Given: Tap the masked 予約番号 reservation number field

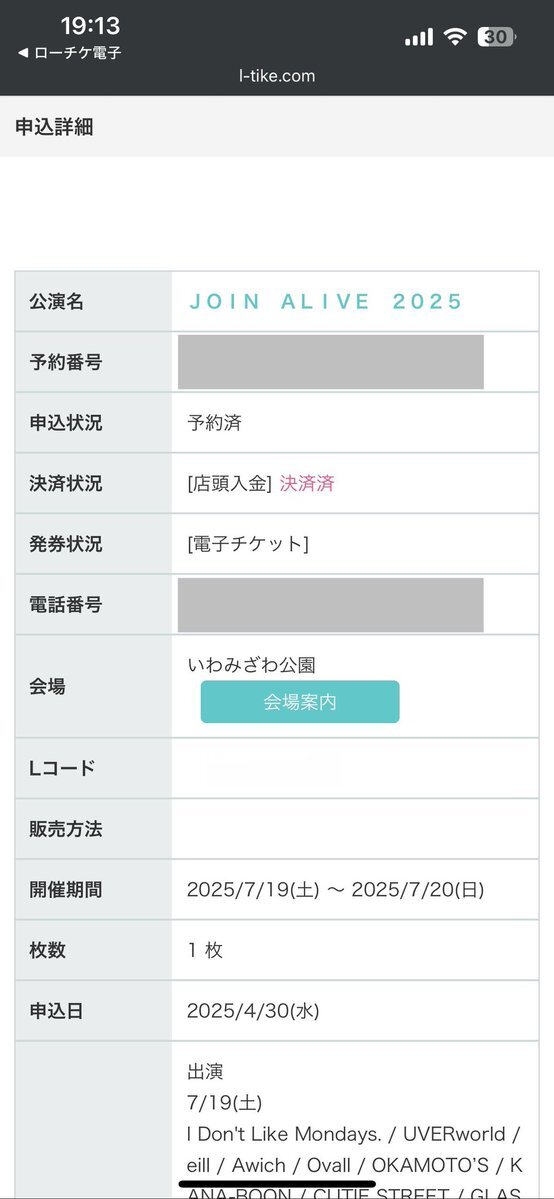Looking at the screenshot, I should pos(331,362).
